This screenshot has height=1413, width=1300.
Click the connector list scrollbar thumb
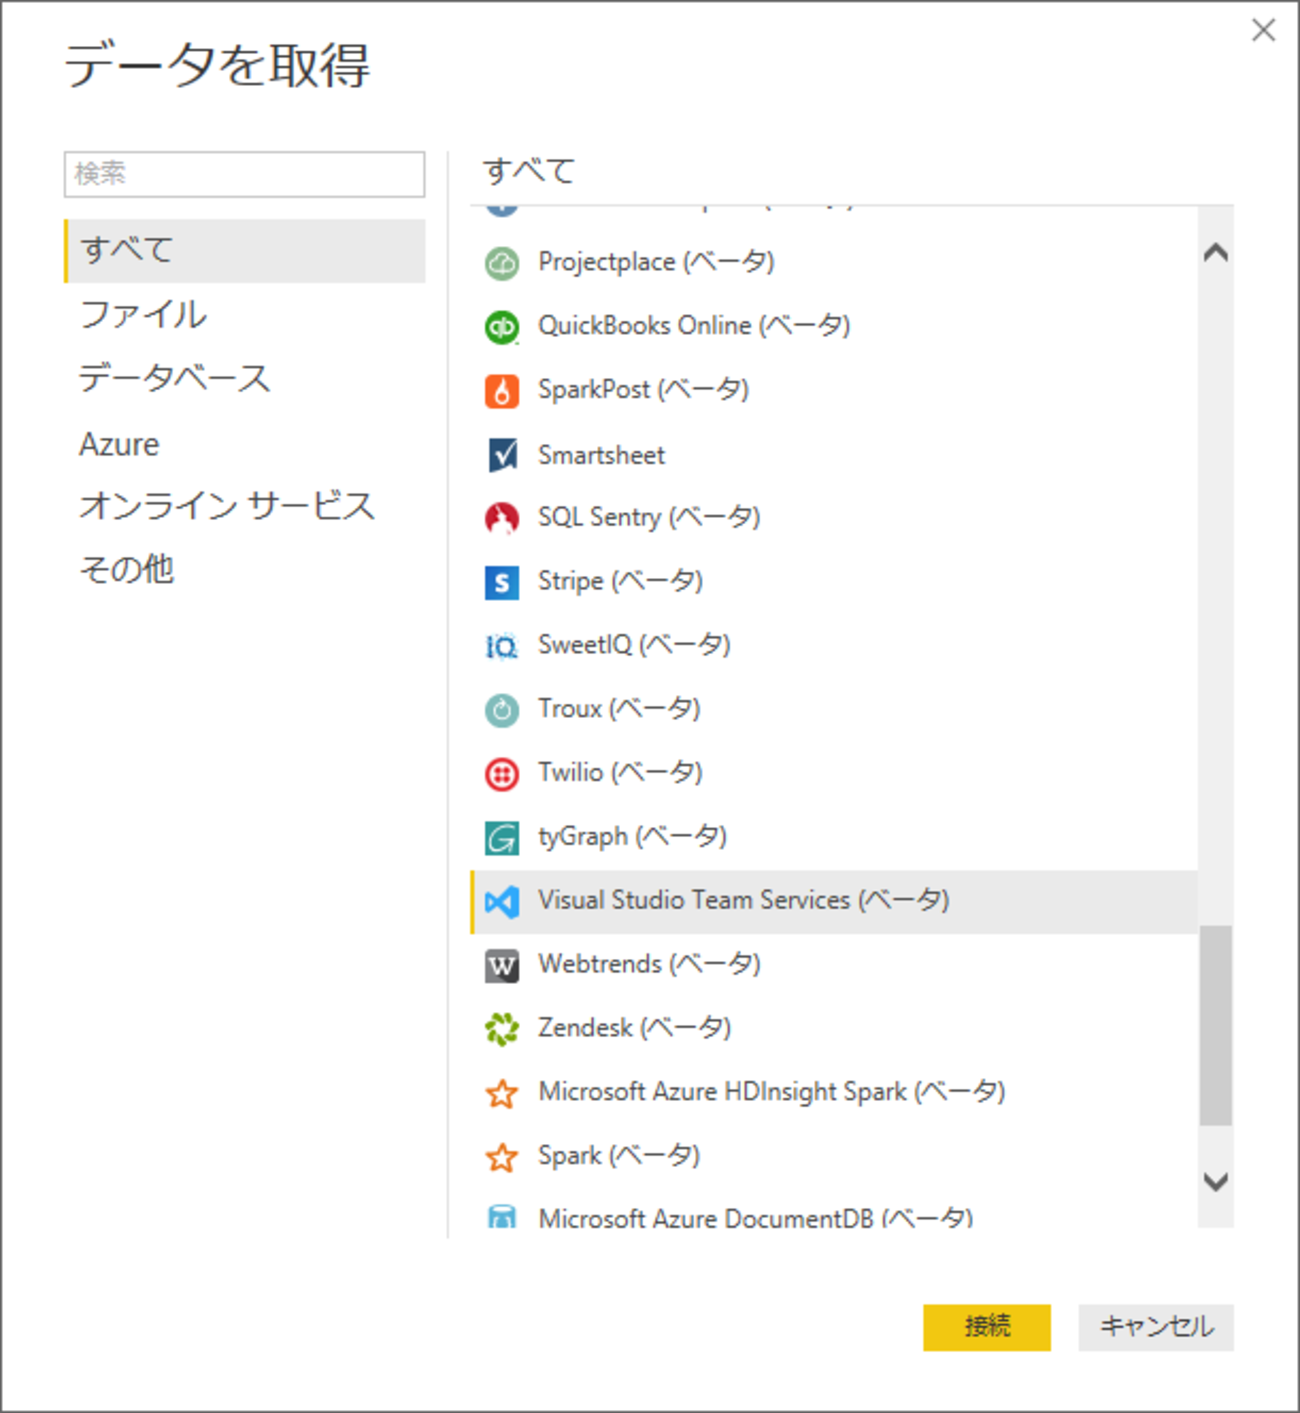[1216, 1025]
